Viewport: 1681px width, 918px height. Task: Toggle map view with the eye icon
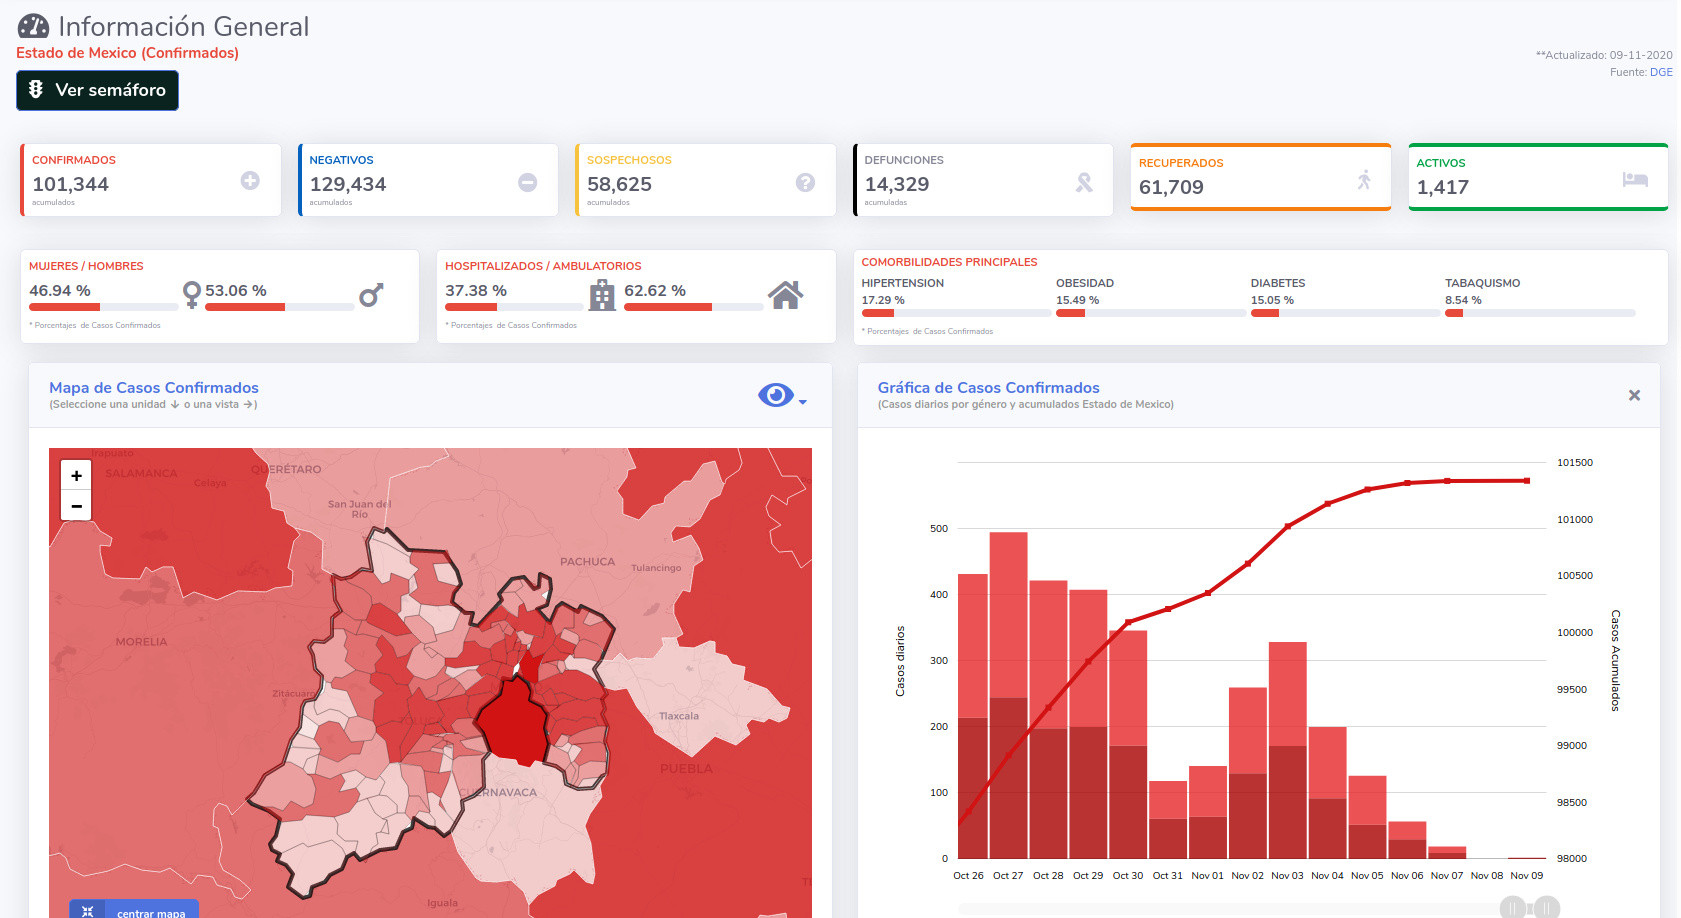pos(776,395)
